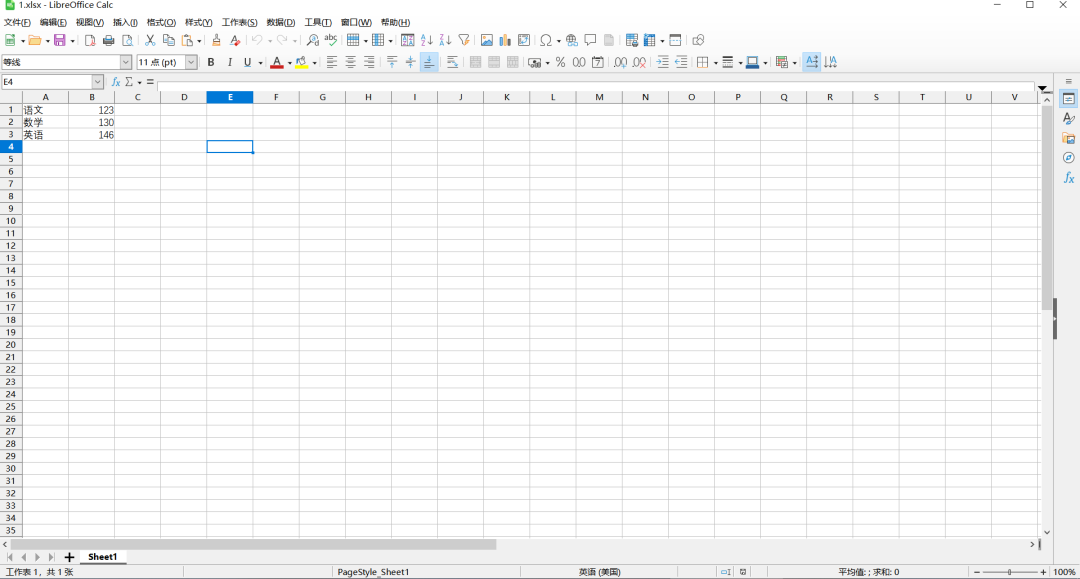Move the status bar zoom slider
This screenshot has width=1080, height=579.
point(1010,572)
